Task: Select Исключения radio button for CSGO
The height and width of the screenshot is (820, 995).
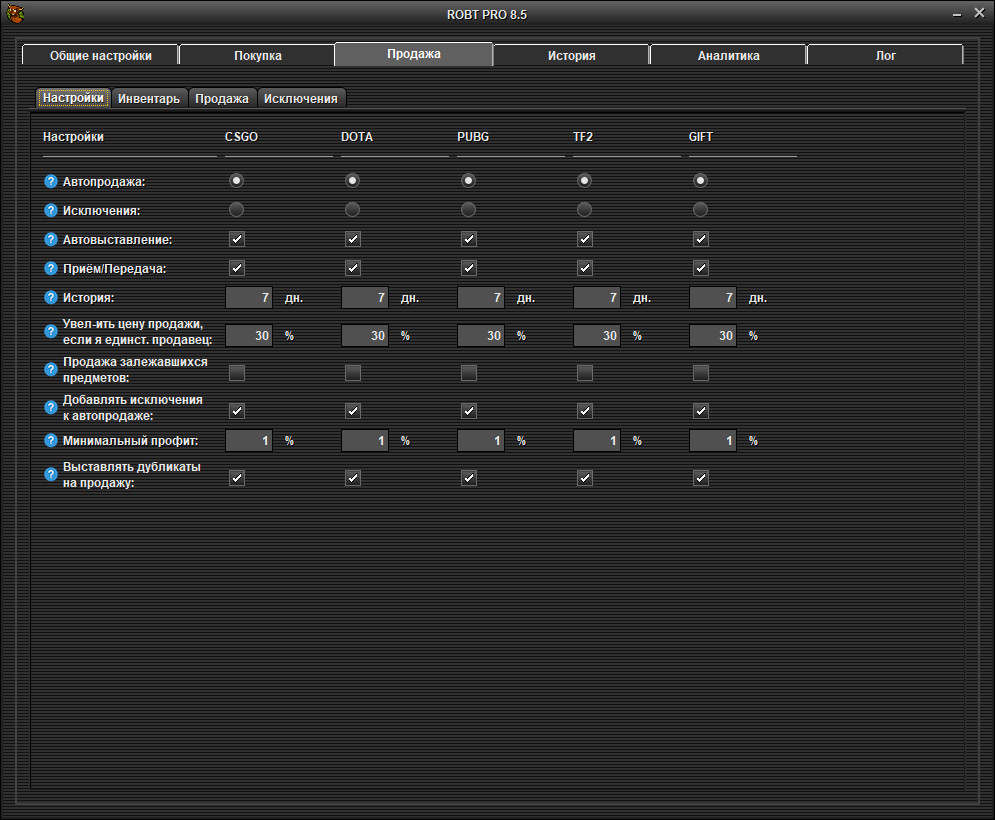Action: click(237, 210)
